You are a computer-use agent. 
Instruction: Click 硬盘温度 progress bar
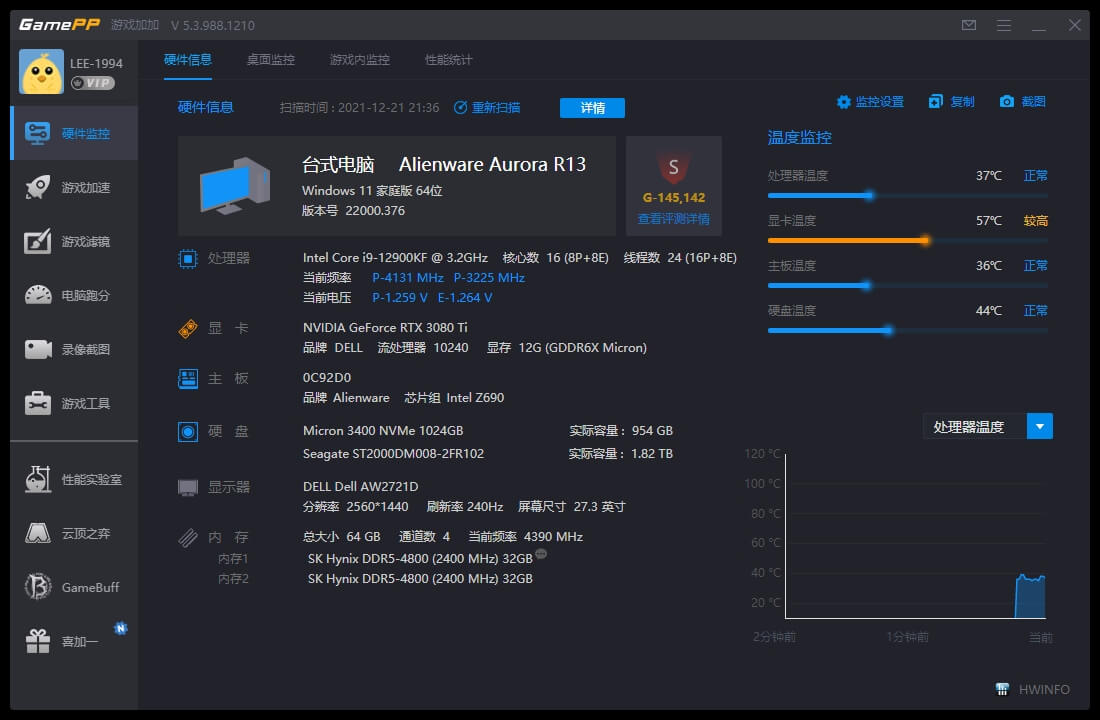coord(908,331)
